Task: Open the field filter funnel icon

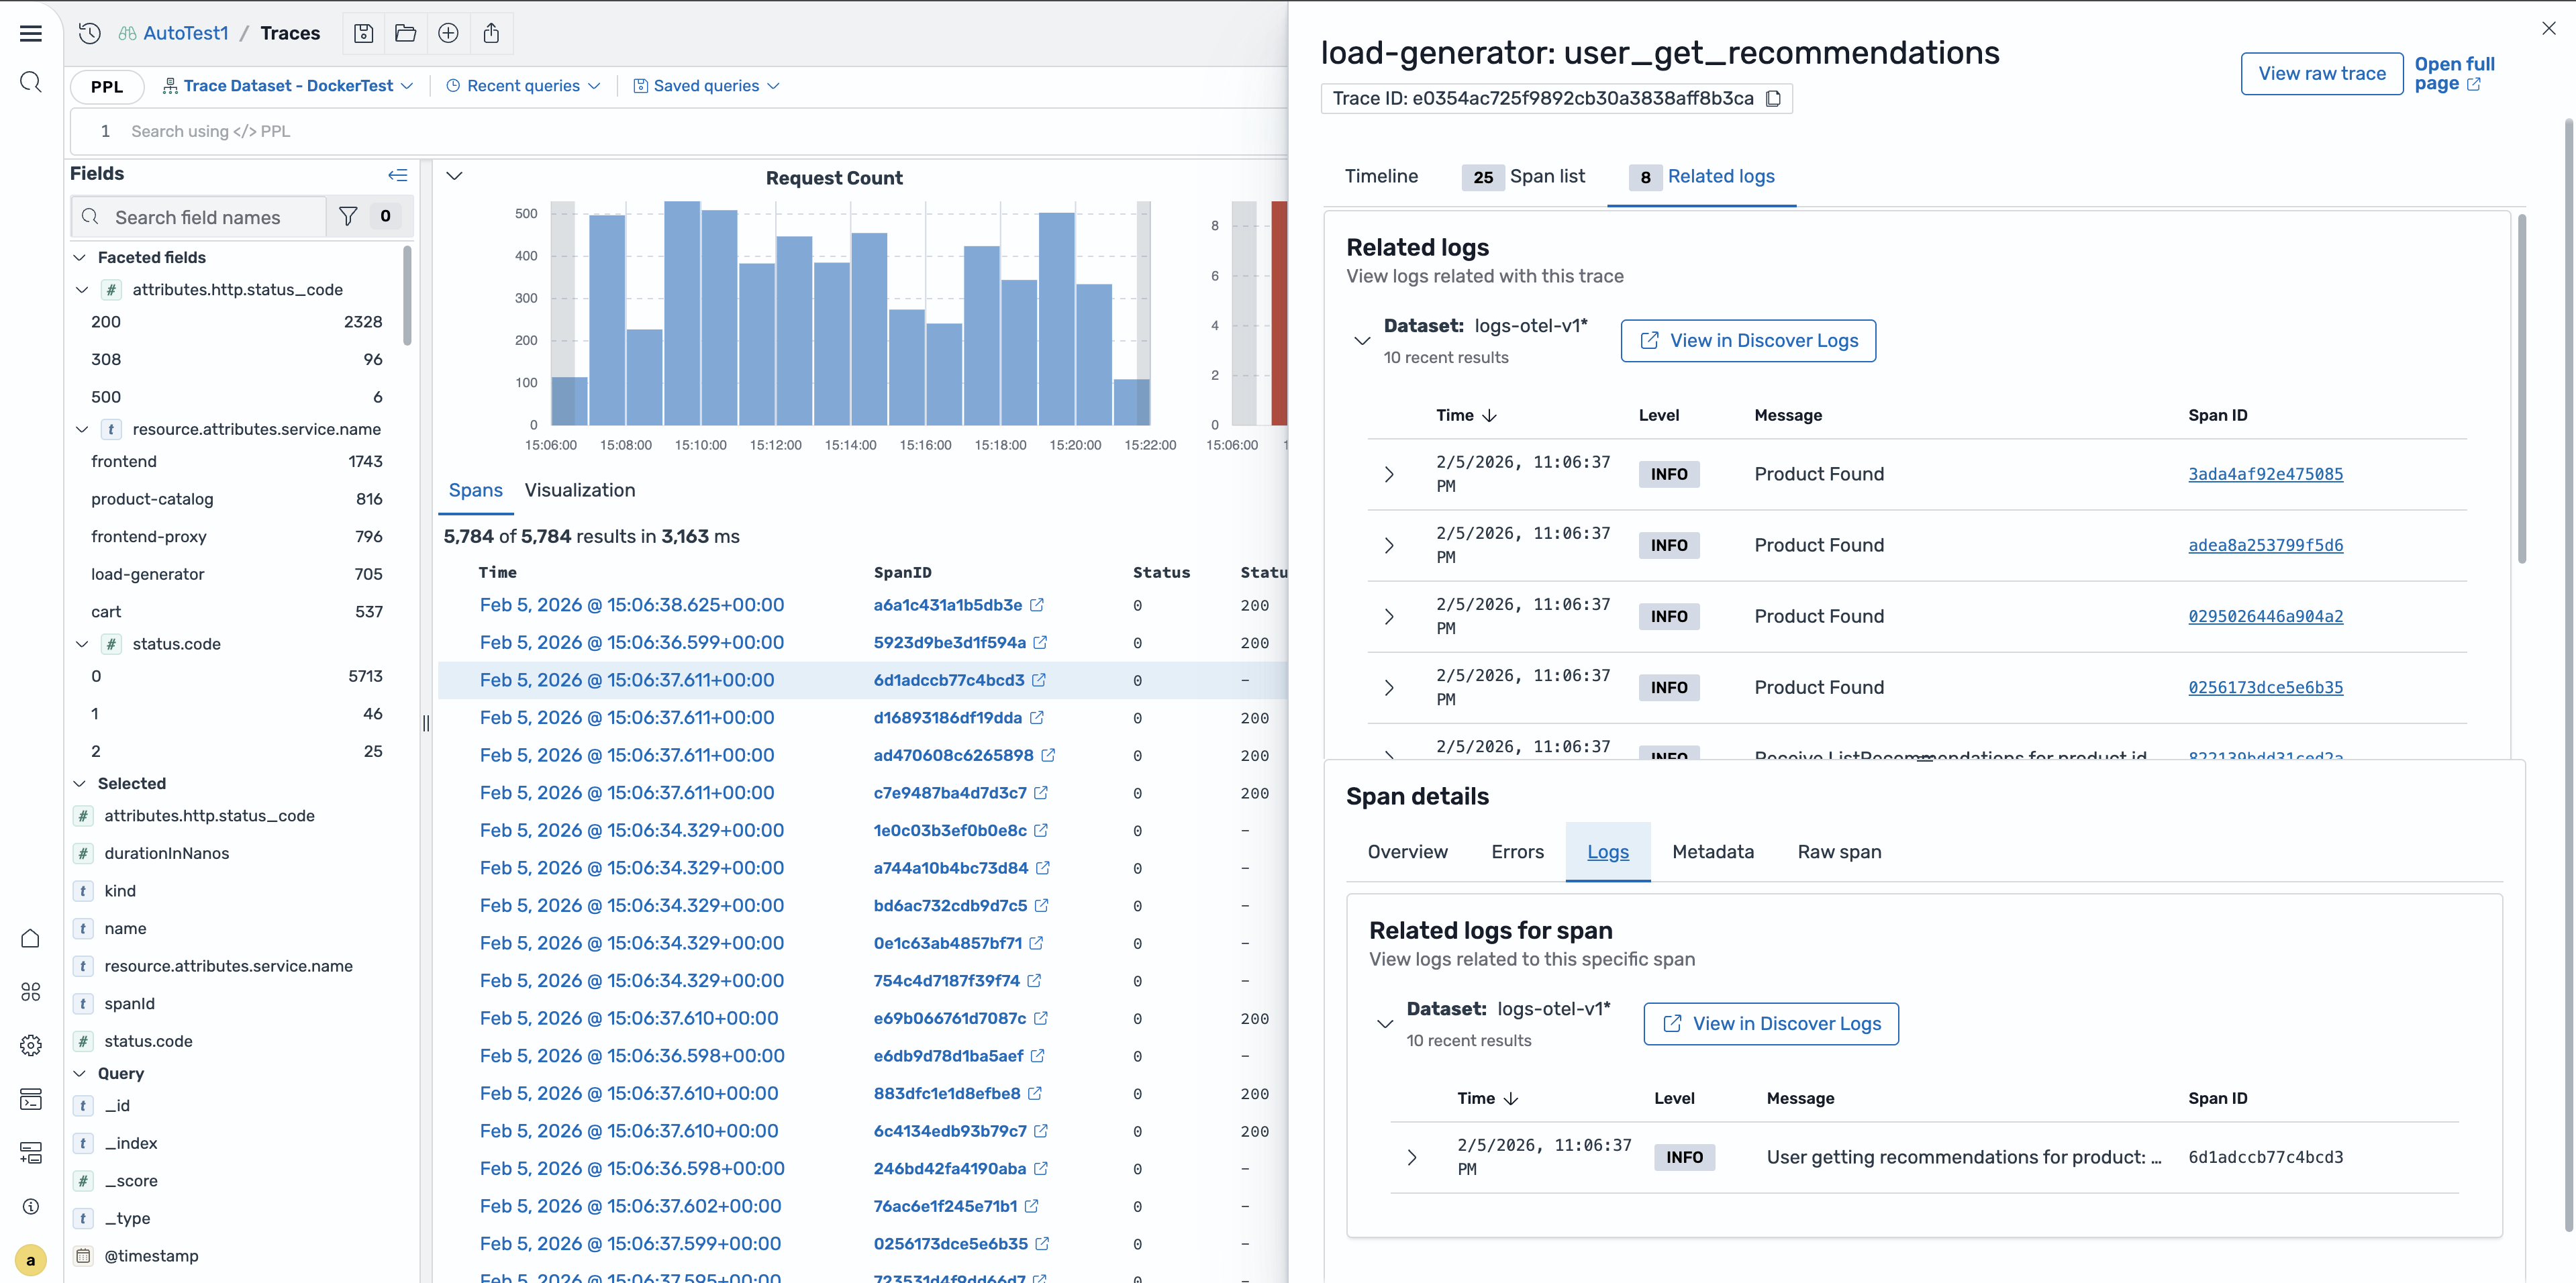Action: click(348, 216)
